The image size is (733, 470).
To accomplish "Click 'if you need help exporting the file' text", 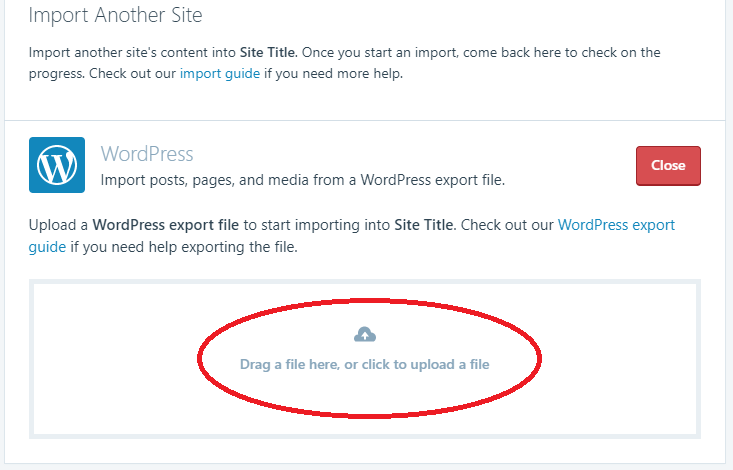I will tap(184, 247).
